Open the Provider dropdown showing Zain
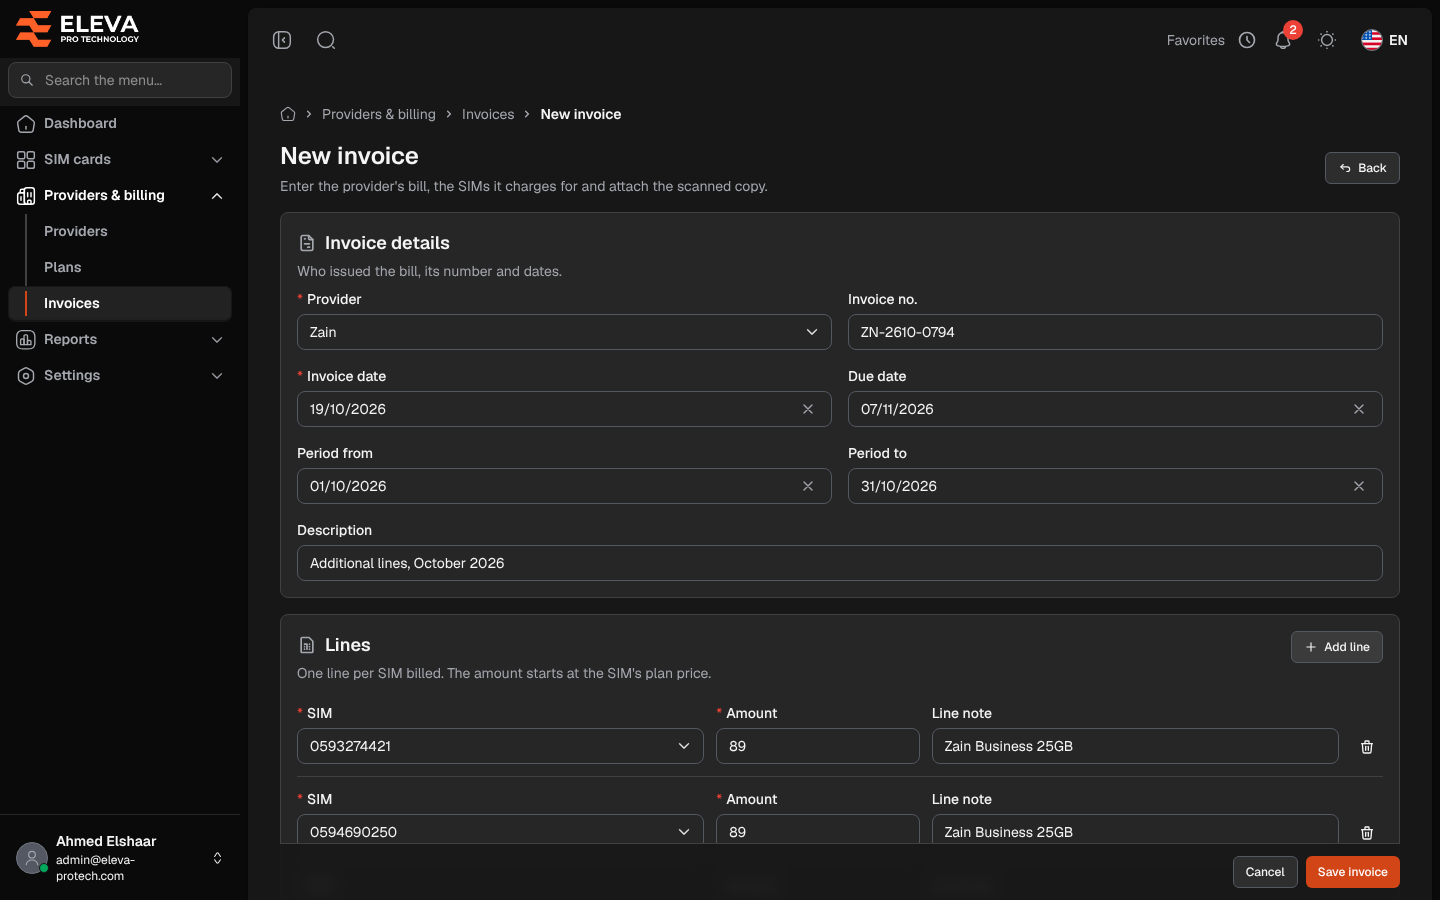 pyautogui.click(x=564, y=332)
